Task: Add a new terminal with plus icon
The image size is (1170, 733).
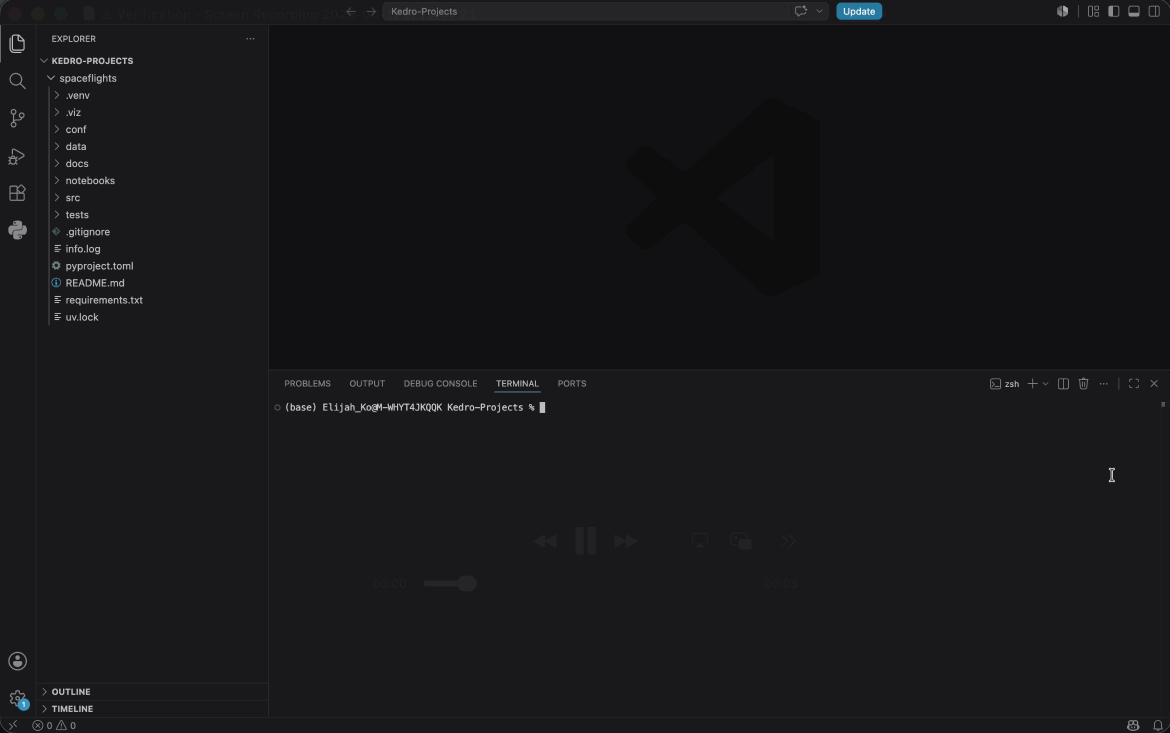Action: [1033, 384]
